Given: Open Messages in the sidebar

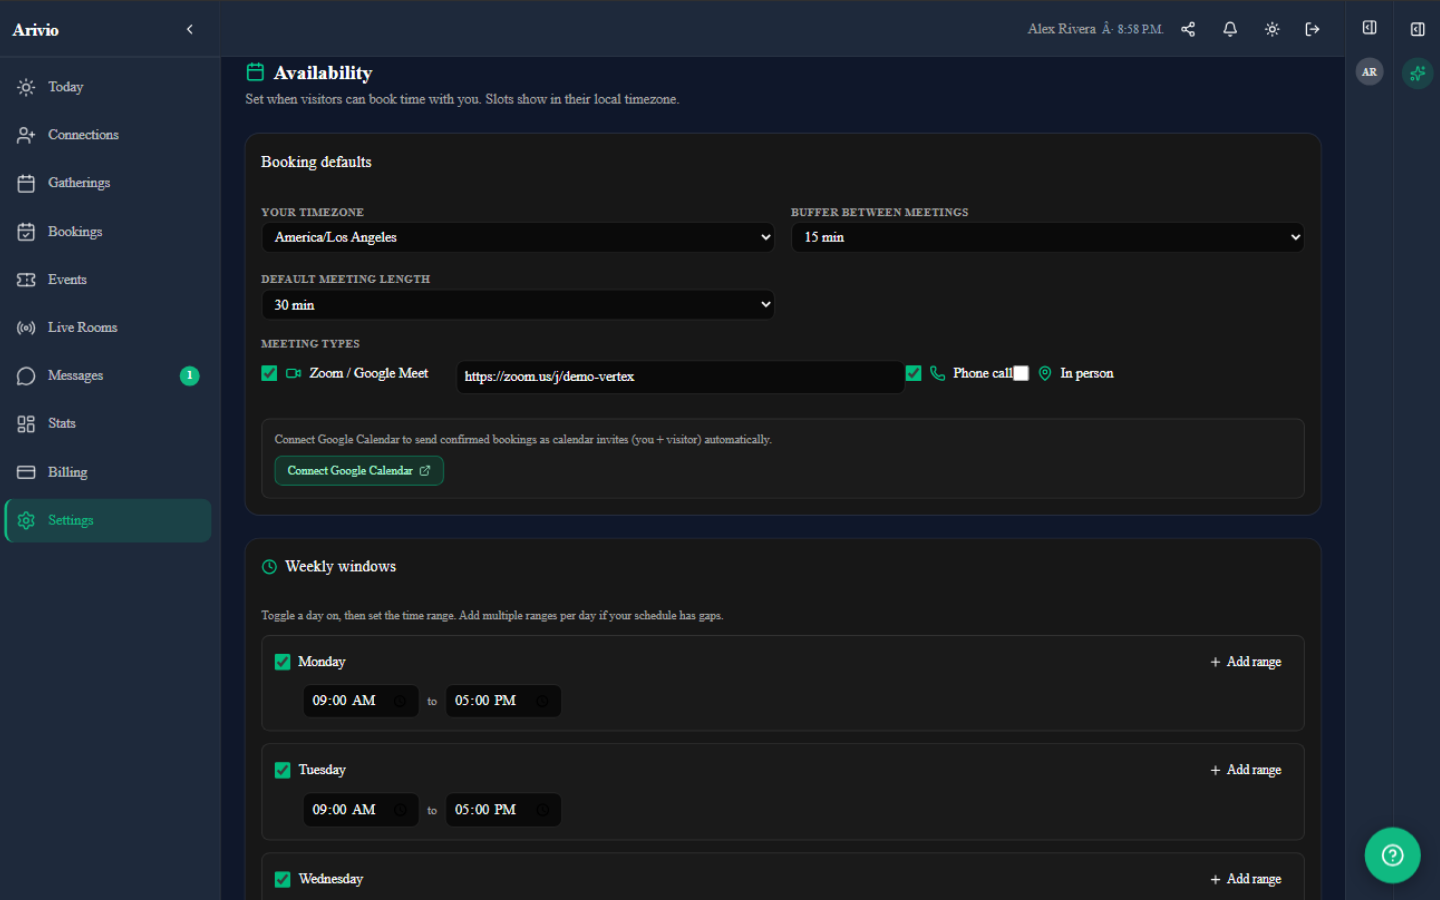Looking at the screenshot, I should [x=107, y=376].
